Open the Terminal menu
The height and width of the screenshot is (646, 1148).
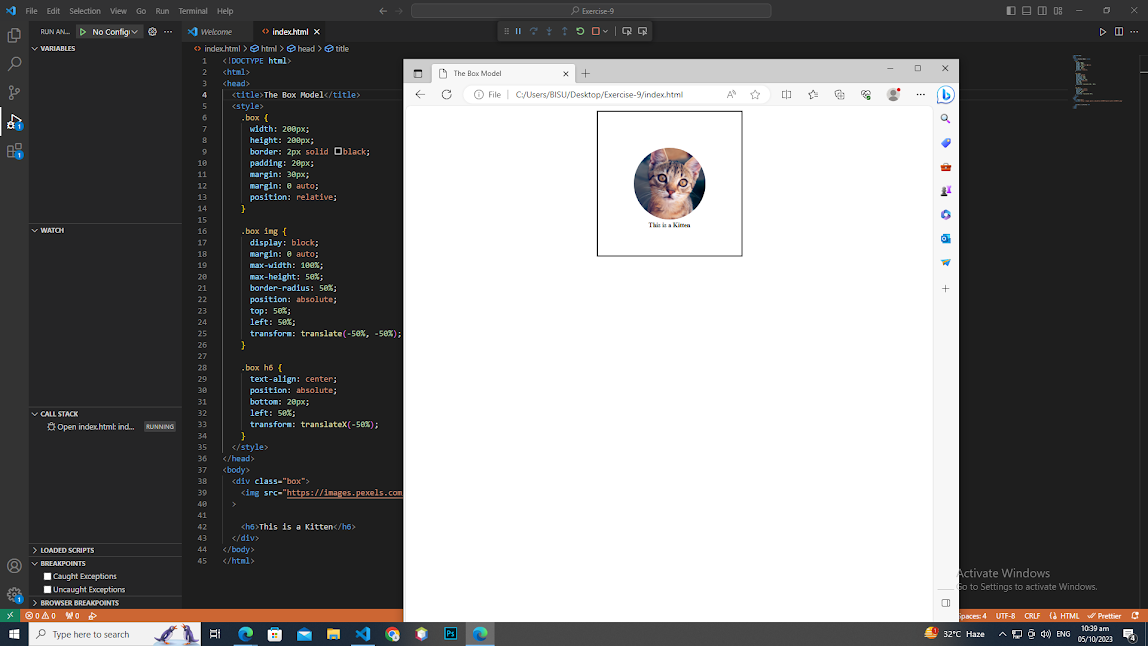[x=192, y=11]
